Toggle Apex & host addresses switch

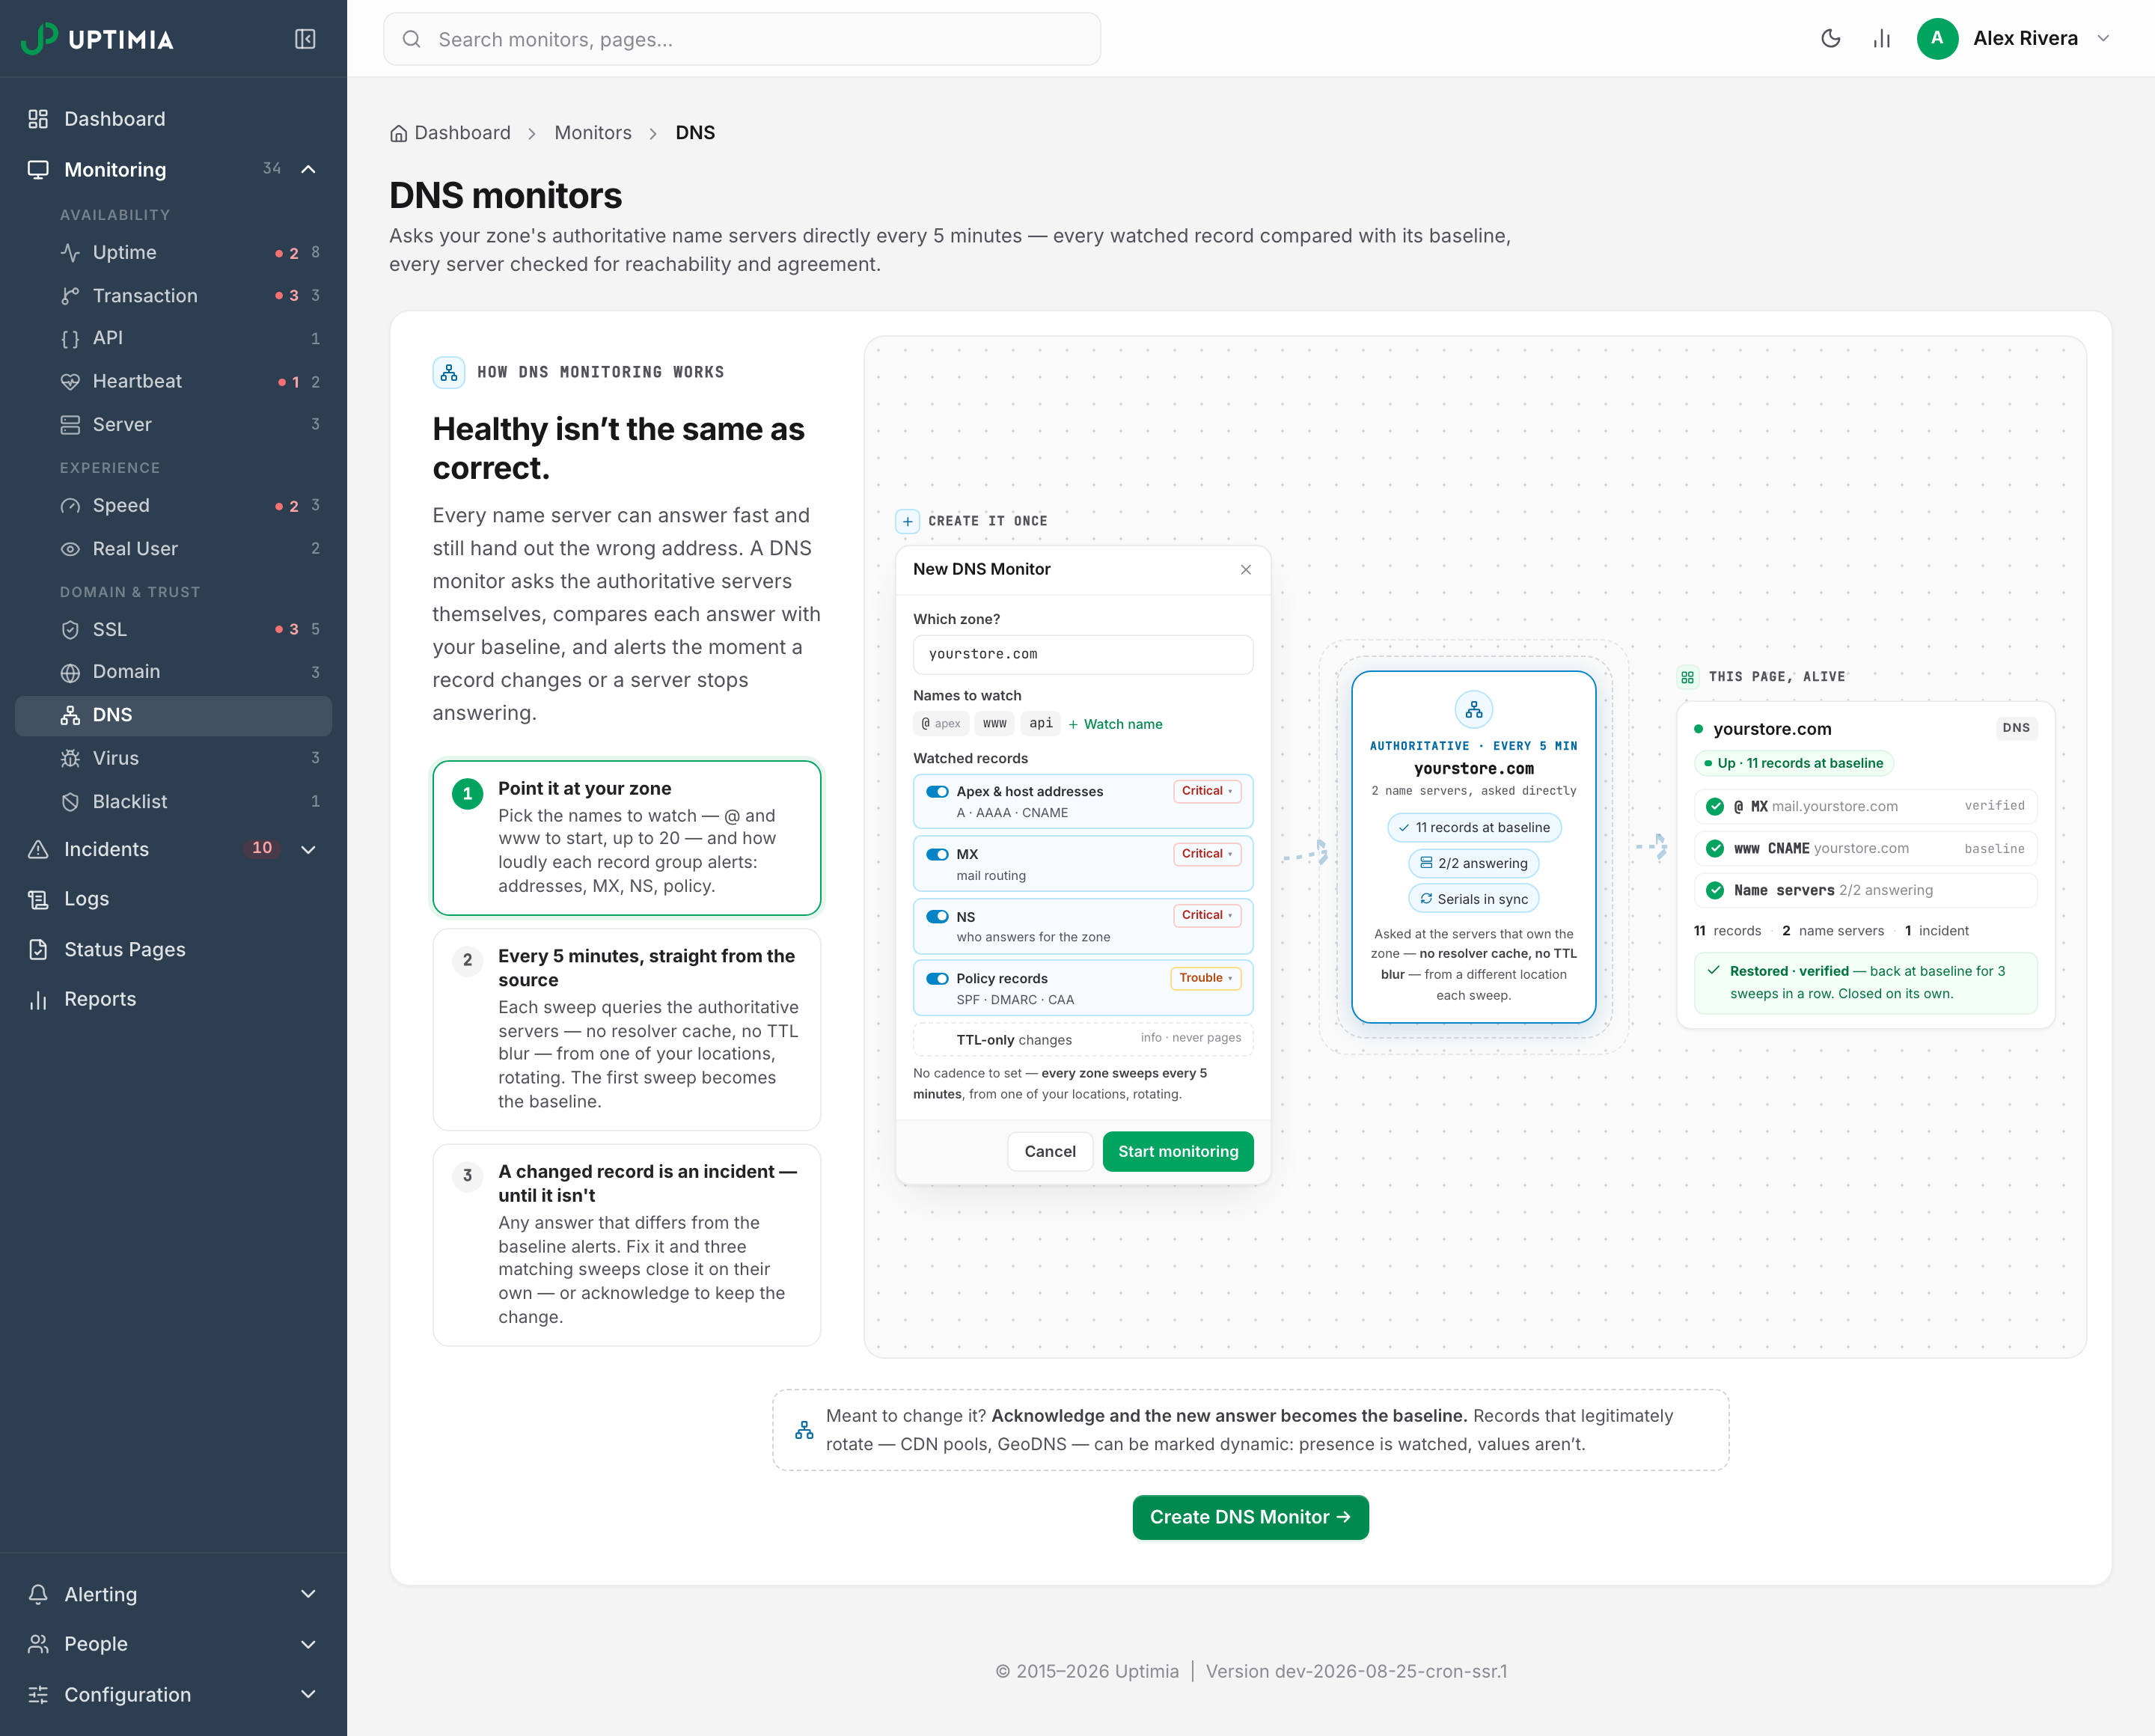coord(937,791)
